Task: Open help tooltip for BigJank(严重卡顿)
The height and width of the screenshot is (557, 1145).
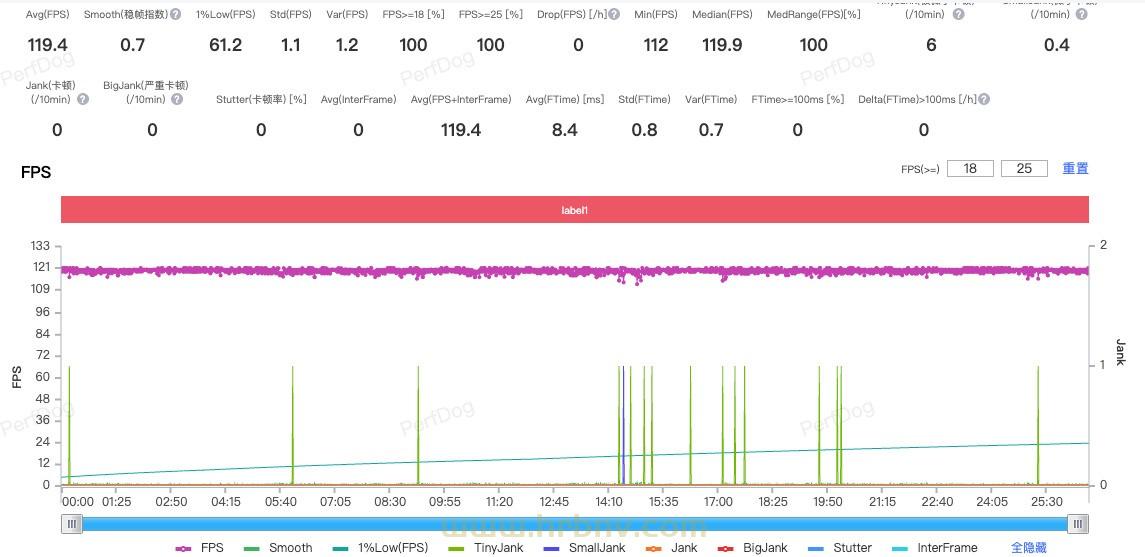Action: 177,99
